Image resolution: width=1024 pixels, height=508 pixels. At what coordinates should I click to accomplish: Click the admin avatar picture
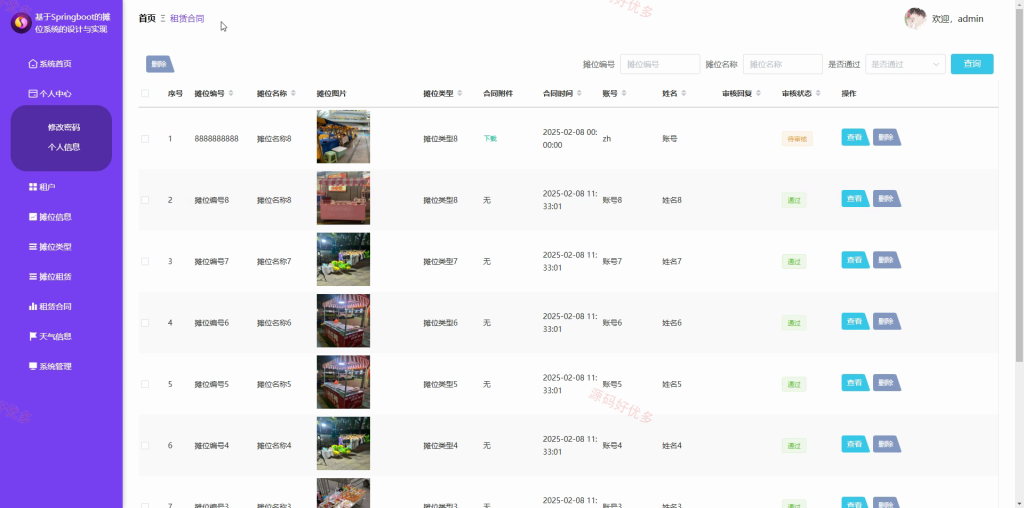pyautogui.click(x=915, y=19)
